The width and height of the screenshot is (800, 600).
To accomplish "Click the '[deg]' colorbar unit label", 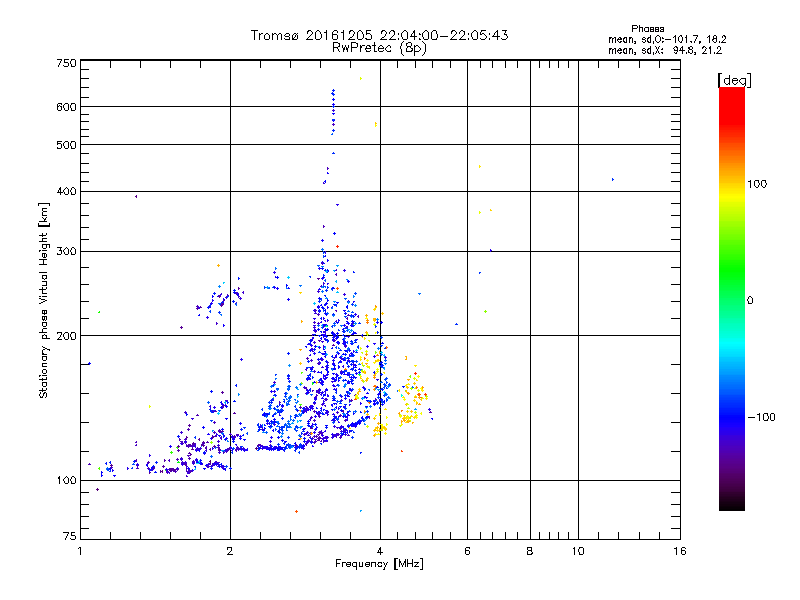I will click(734, 80).
